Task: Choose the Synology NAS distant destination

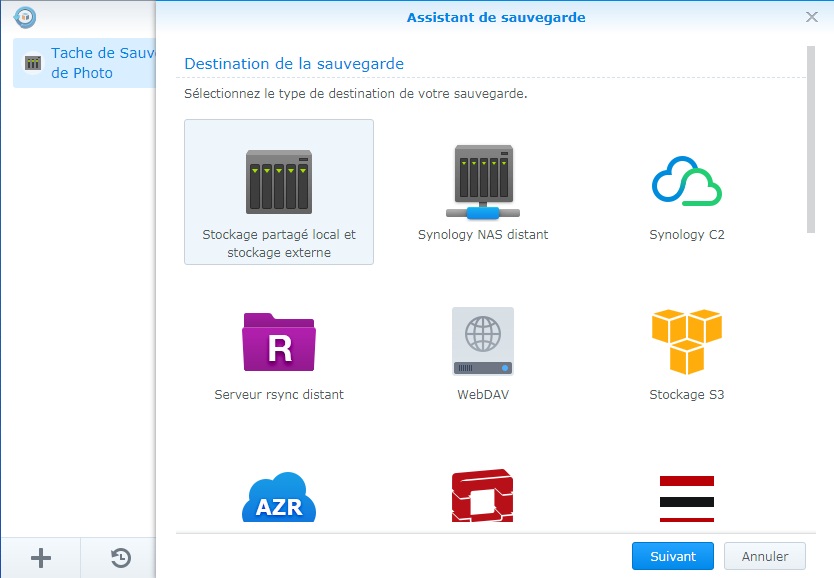Action: pyautogui.click(x=482, y=182)
